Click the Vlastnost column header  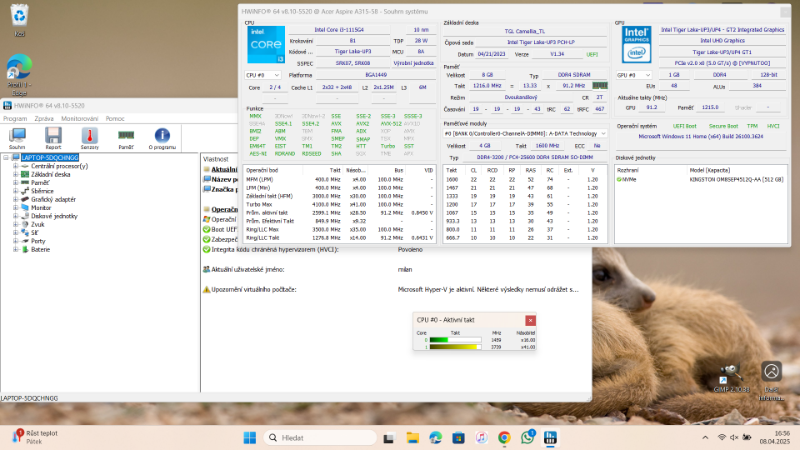pyautogui.click(x=216, y=159)
